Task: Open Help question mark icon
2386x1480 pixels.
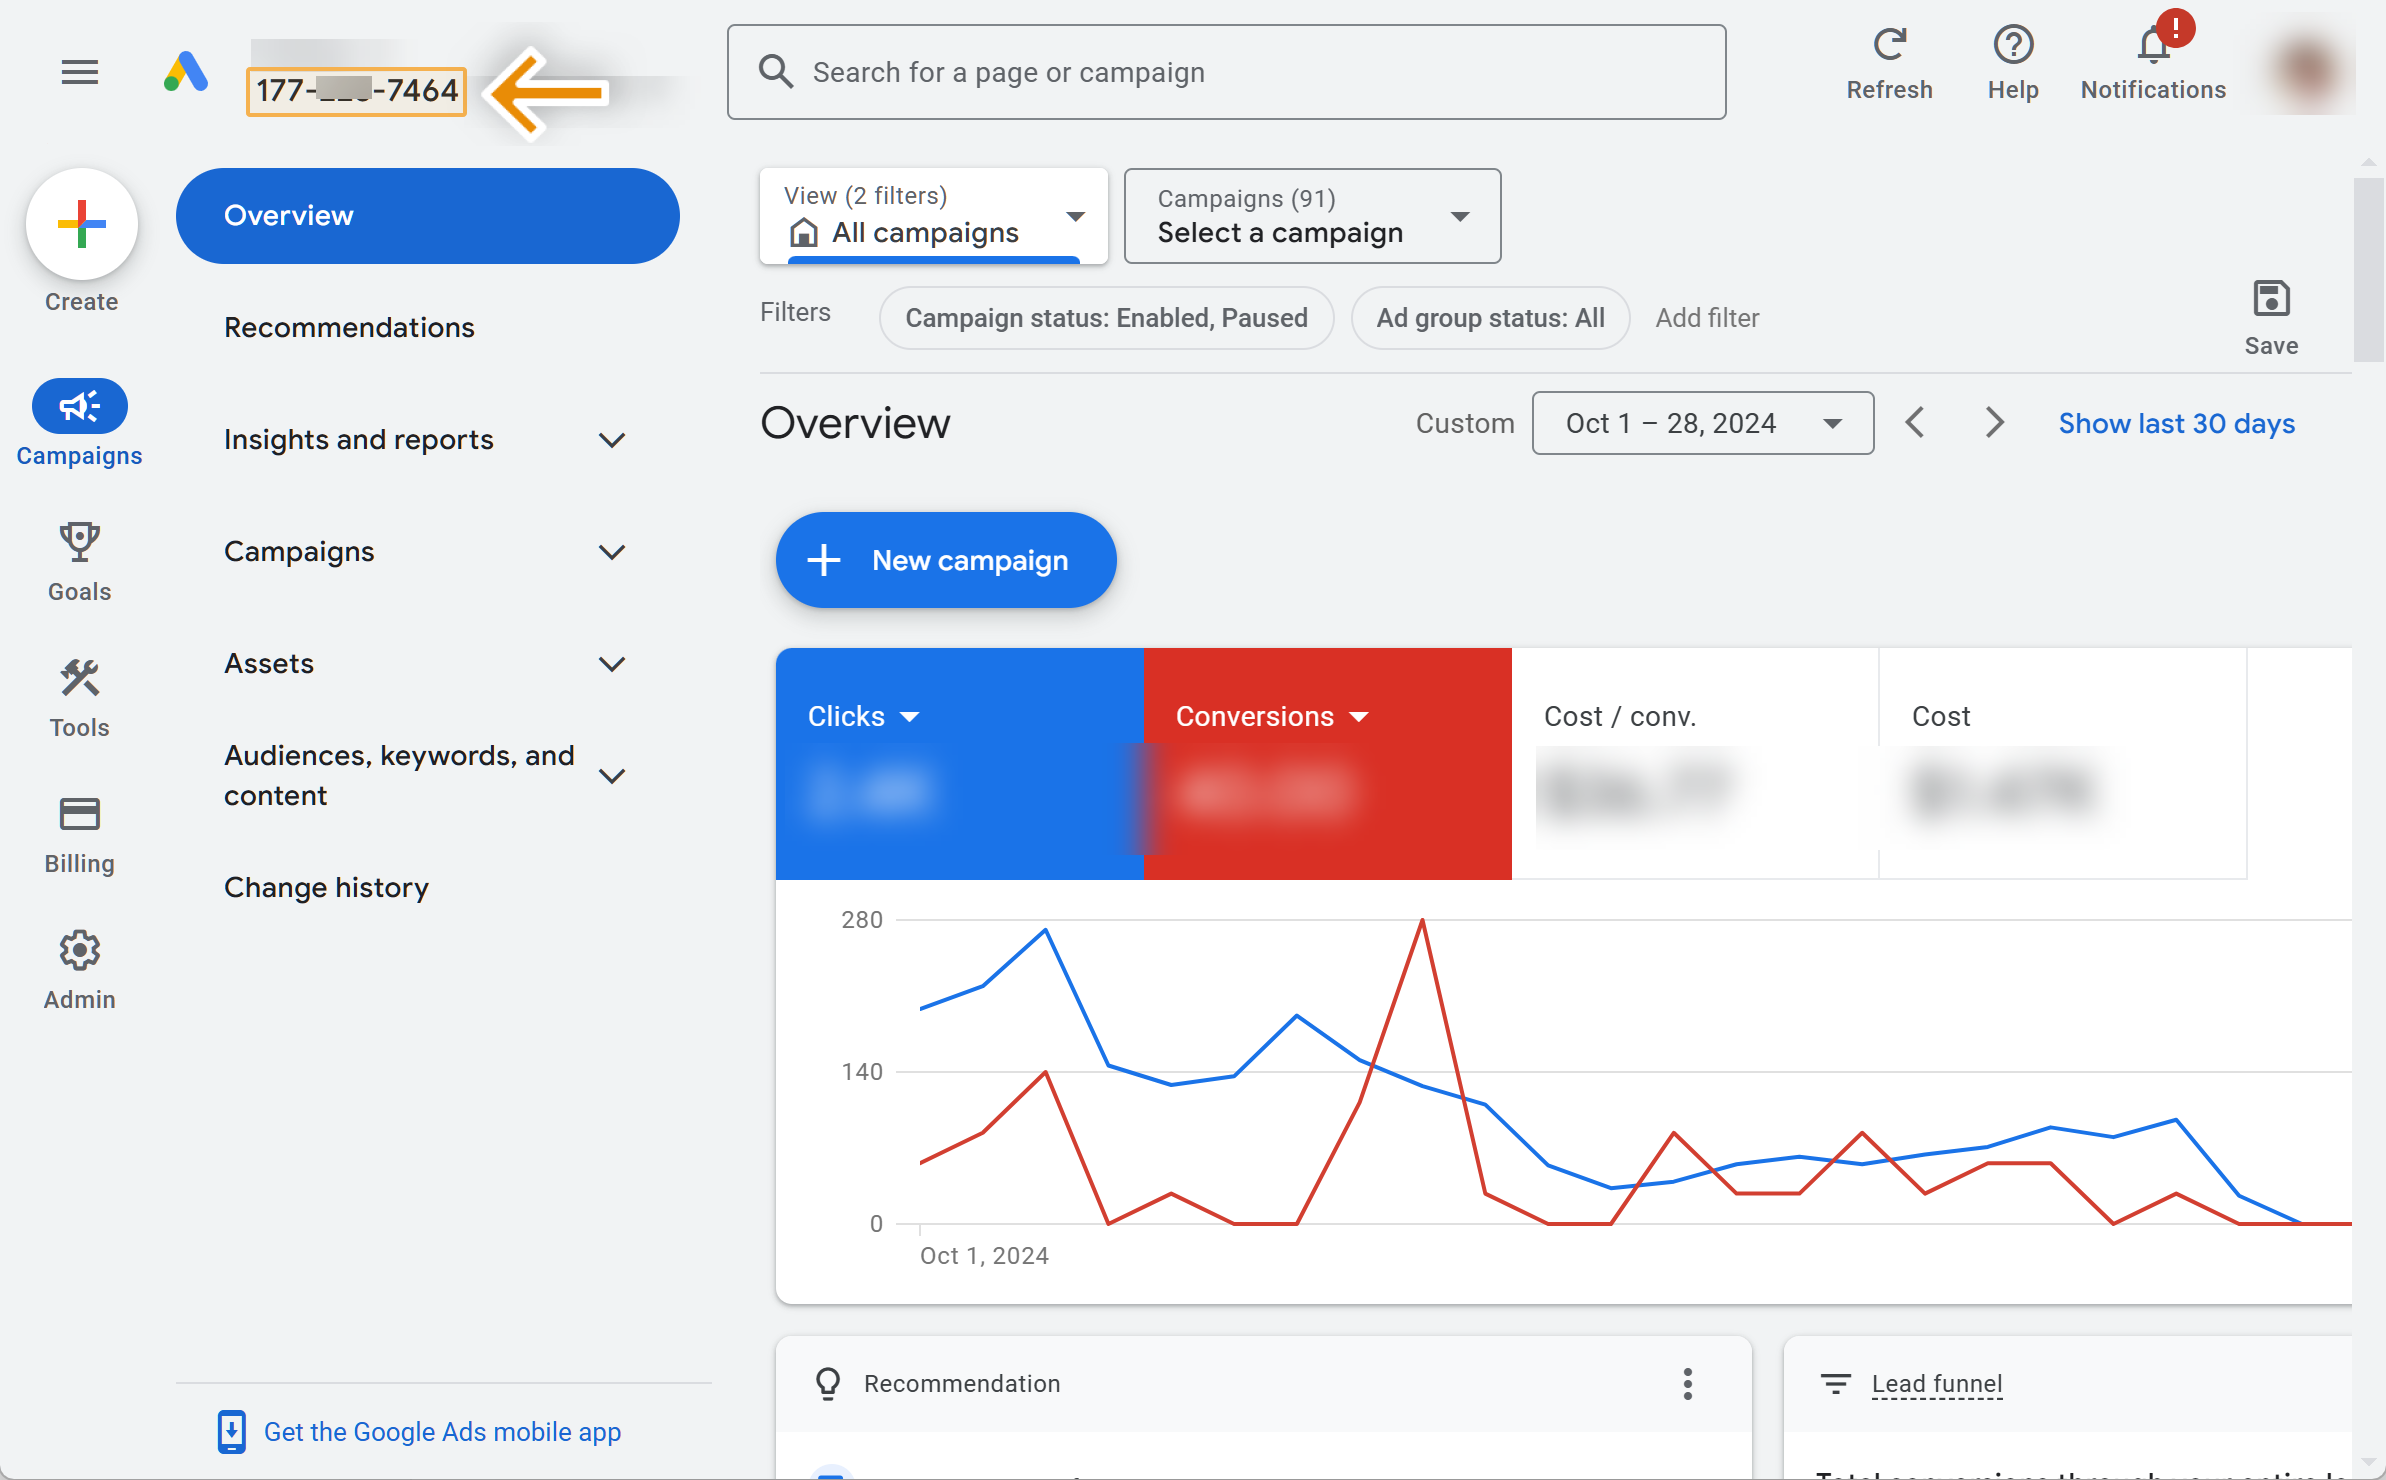Action: (x=2012, y=46)
